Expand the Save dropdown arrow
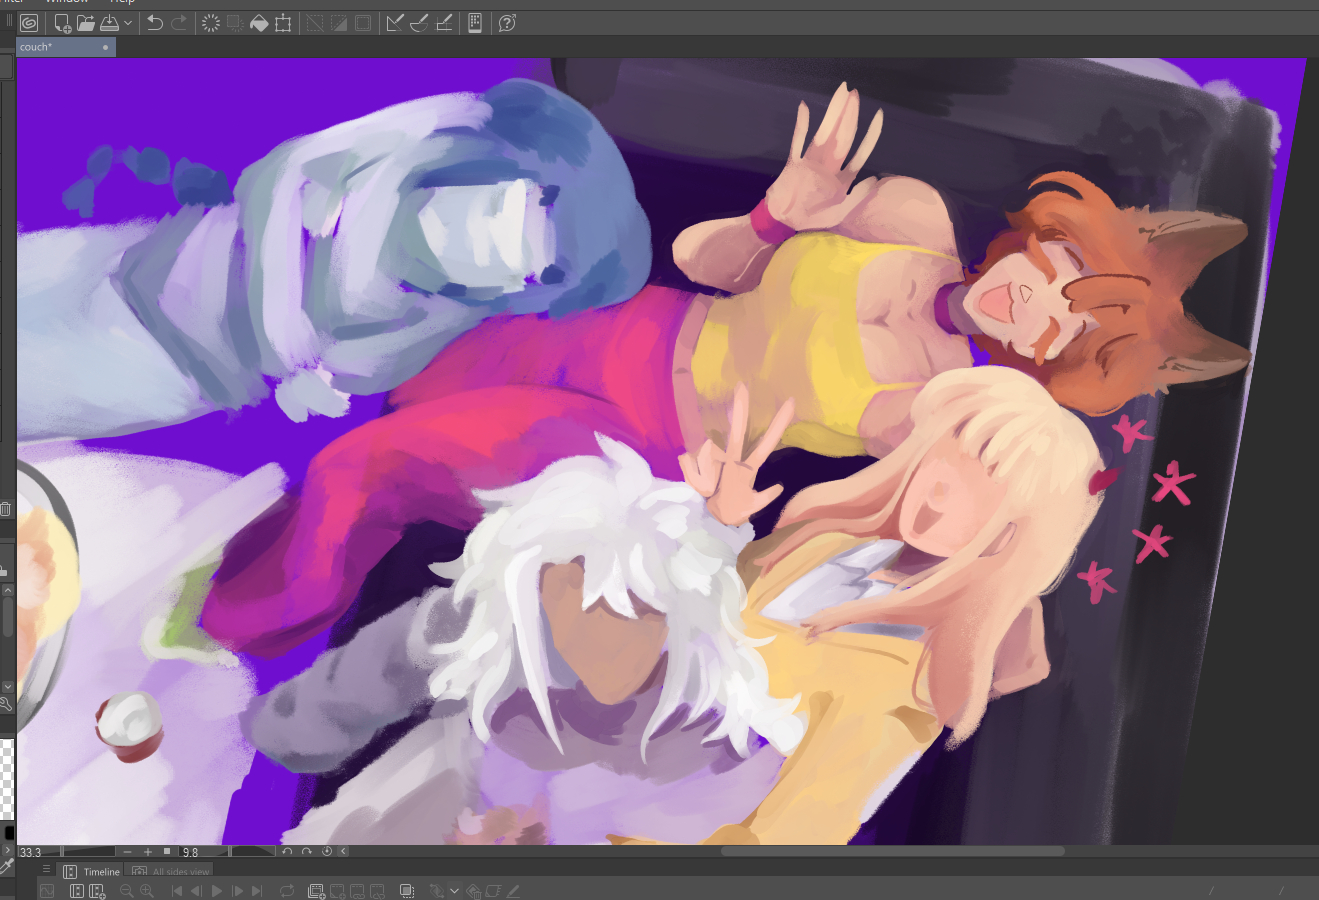The image size is (1319, 900). 128,23
